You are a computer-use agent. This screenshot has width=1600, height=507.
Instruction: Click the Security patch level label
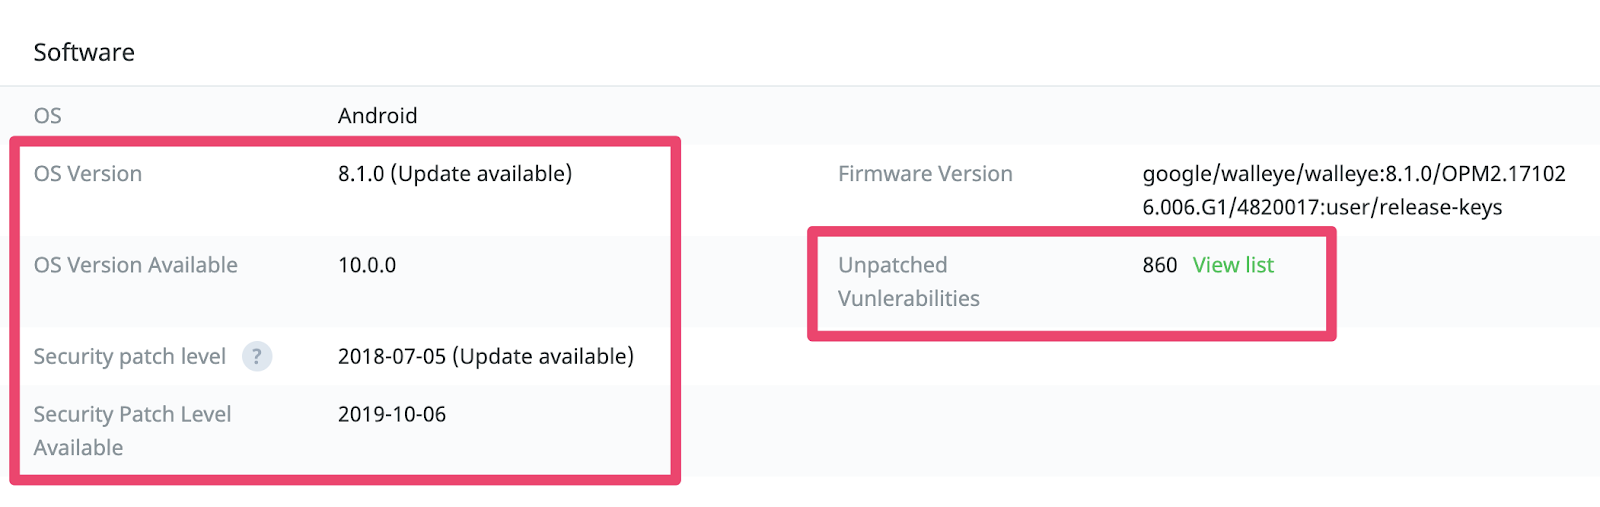pyautogui.click(x=130, y=357)
